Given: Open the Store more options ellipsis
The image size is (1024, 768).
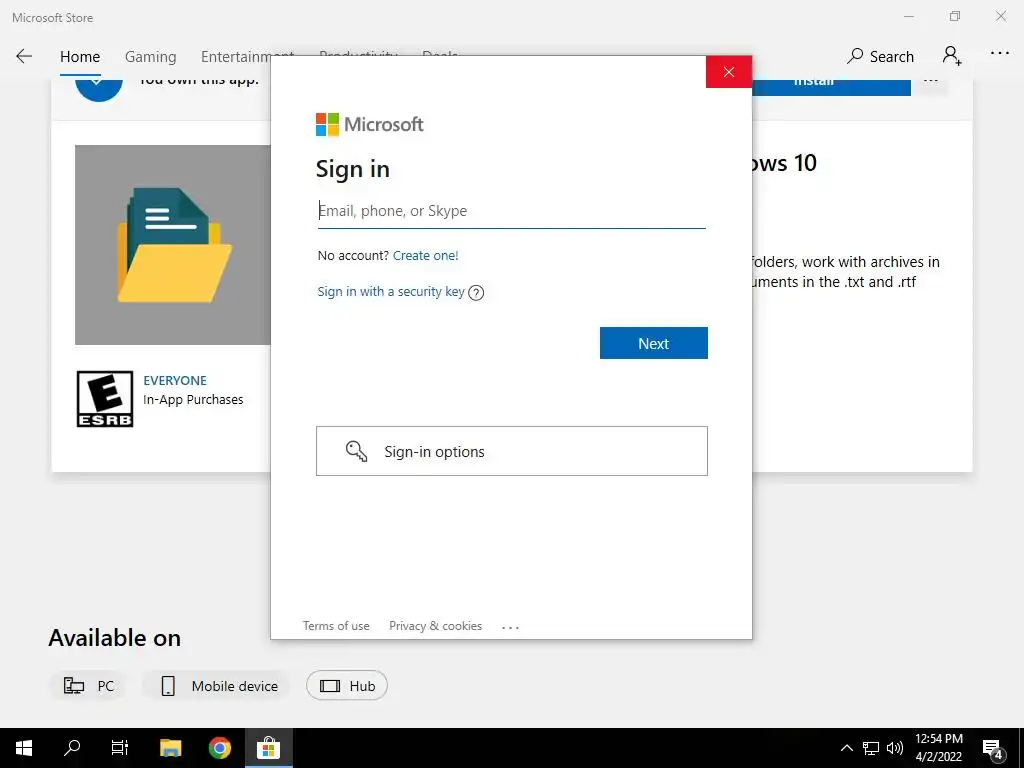Looking at the screenshot, I should coord(1000,54).
